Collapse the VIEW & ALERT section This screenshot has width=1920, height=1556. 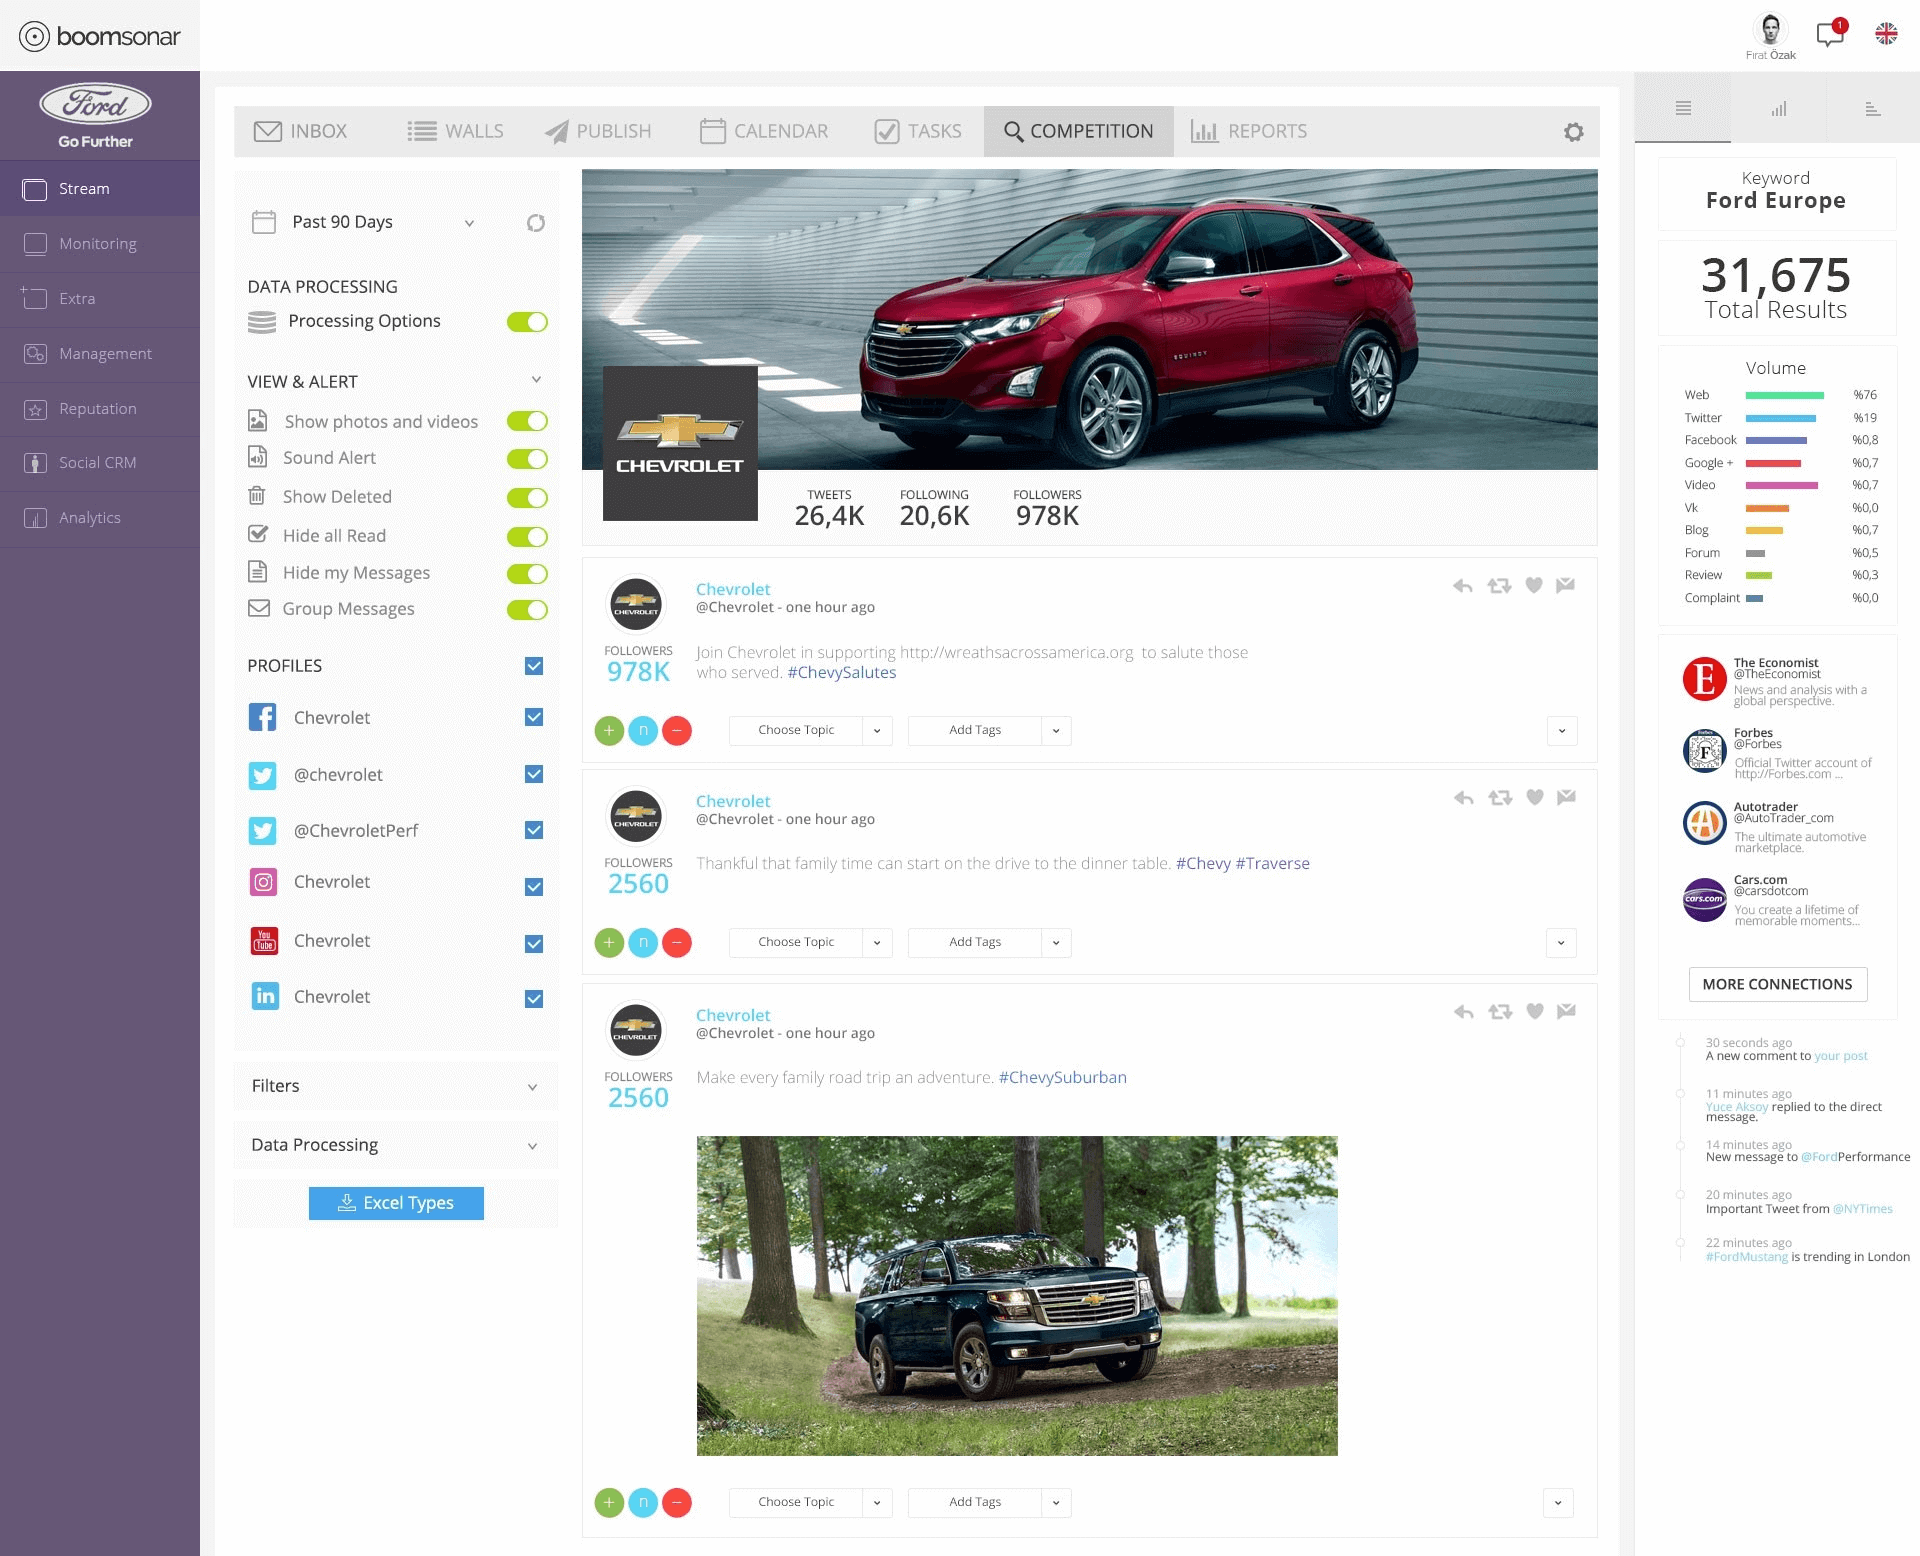[536, 380]
